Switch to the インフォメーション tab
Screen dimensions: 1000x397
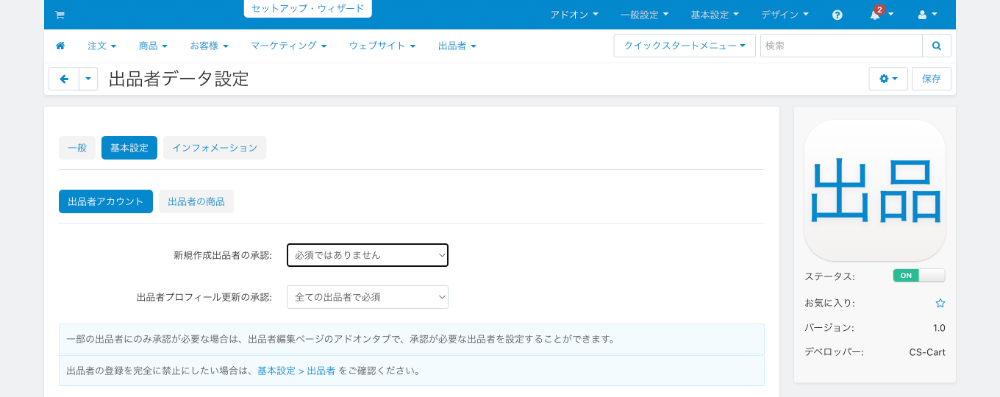click(x=215, y=148)
